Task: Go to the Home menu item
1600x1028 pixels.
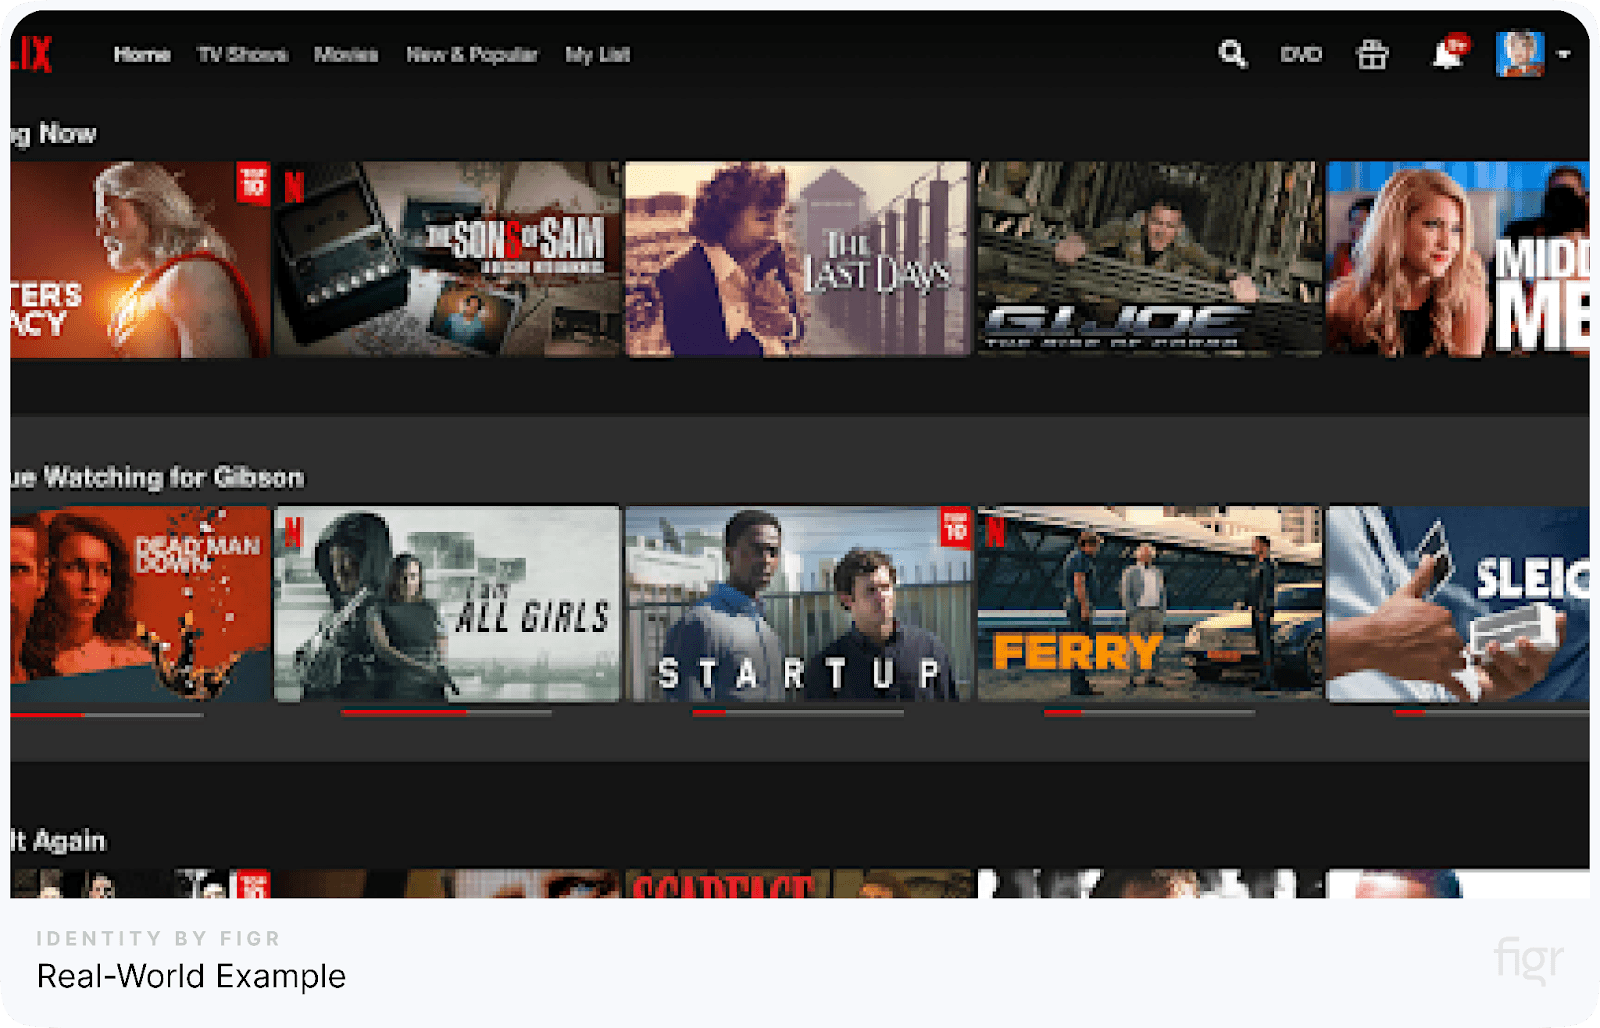Action: pyautogui.click(x=142, y=55)
